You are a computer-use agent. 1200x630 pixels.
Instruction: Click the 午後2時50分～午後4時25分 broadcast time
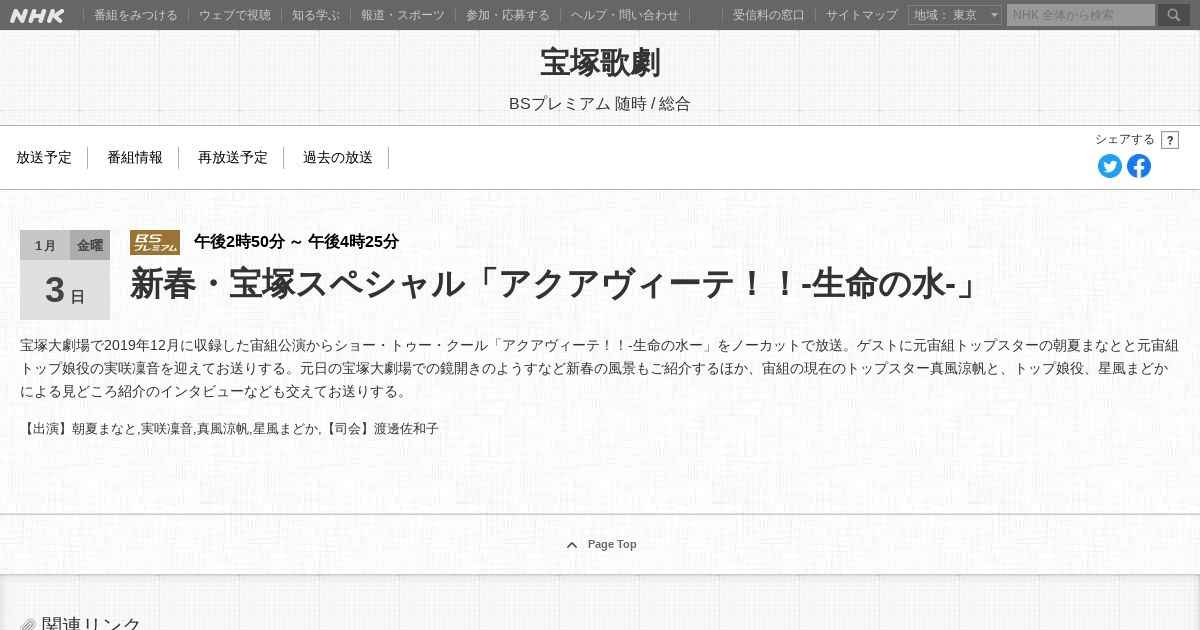296,242
